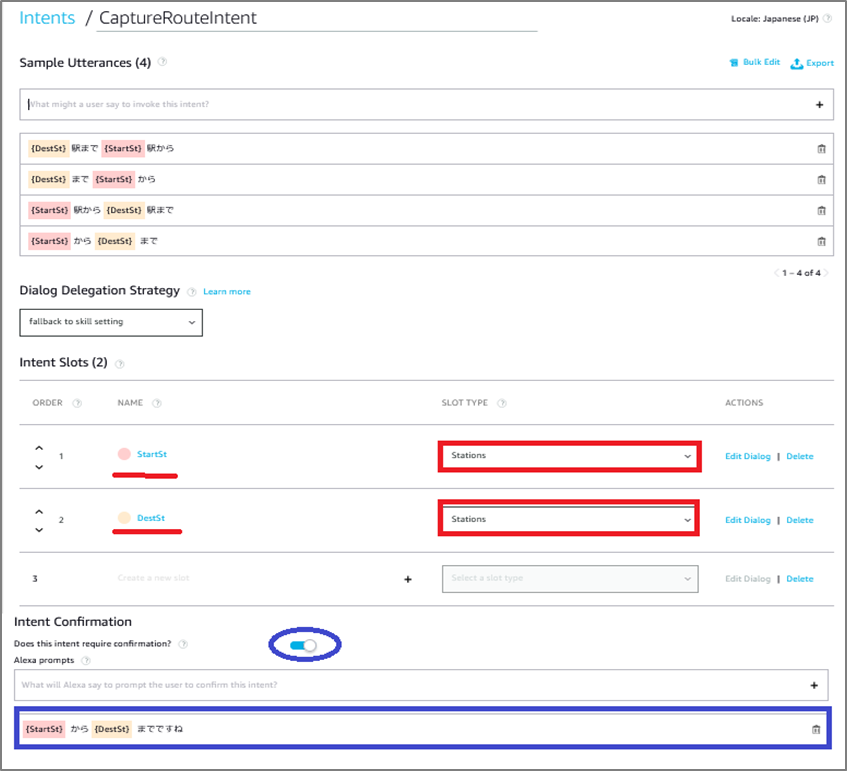The width and height of the screenshot is (847, 771).
Task: Move DestSt slot up
Action: (x=39, y=511)
